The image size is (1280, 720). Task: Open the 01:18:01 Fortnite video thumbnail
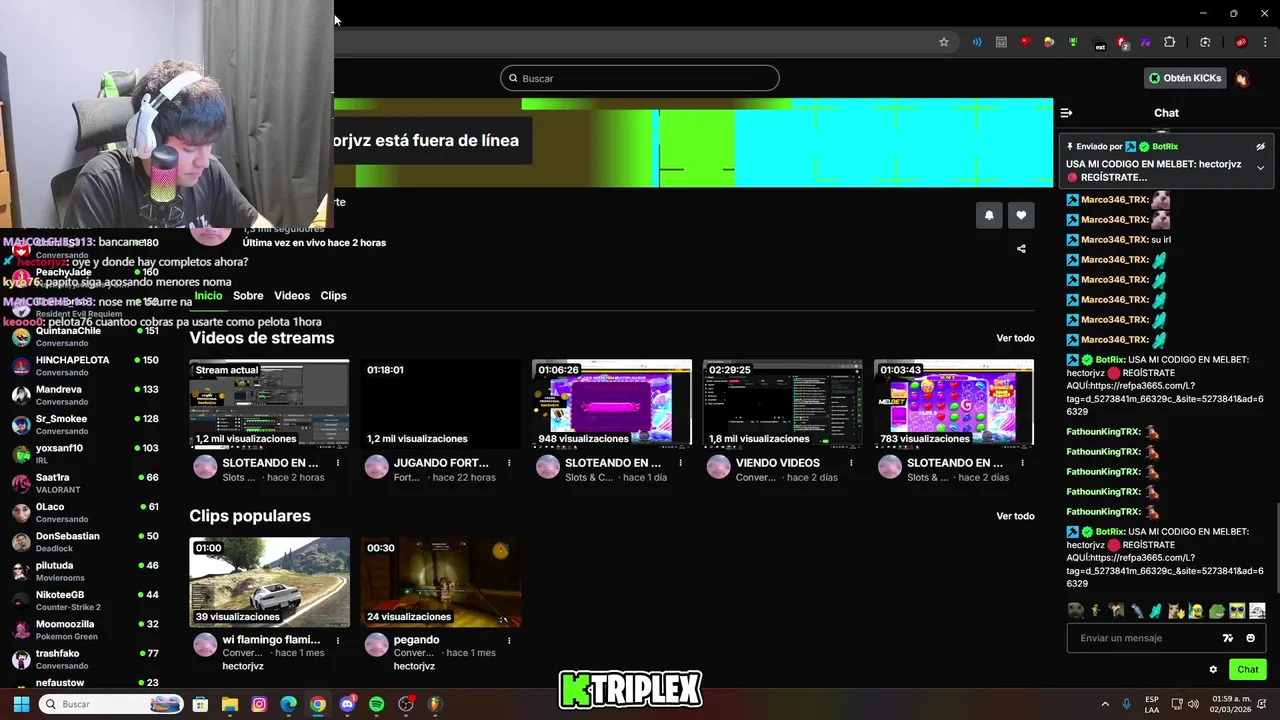[x=441, y=404]
